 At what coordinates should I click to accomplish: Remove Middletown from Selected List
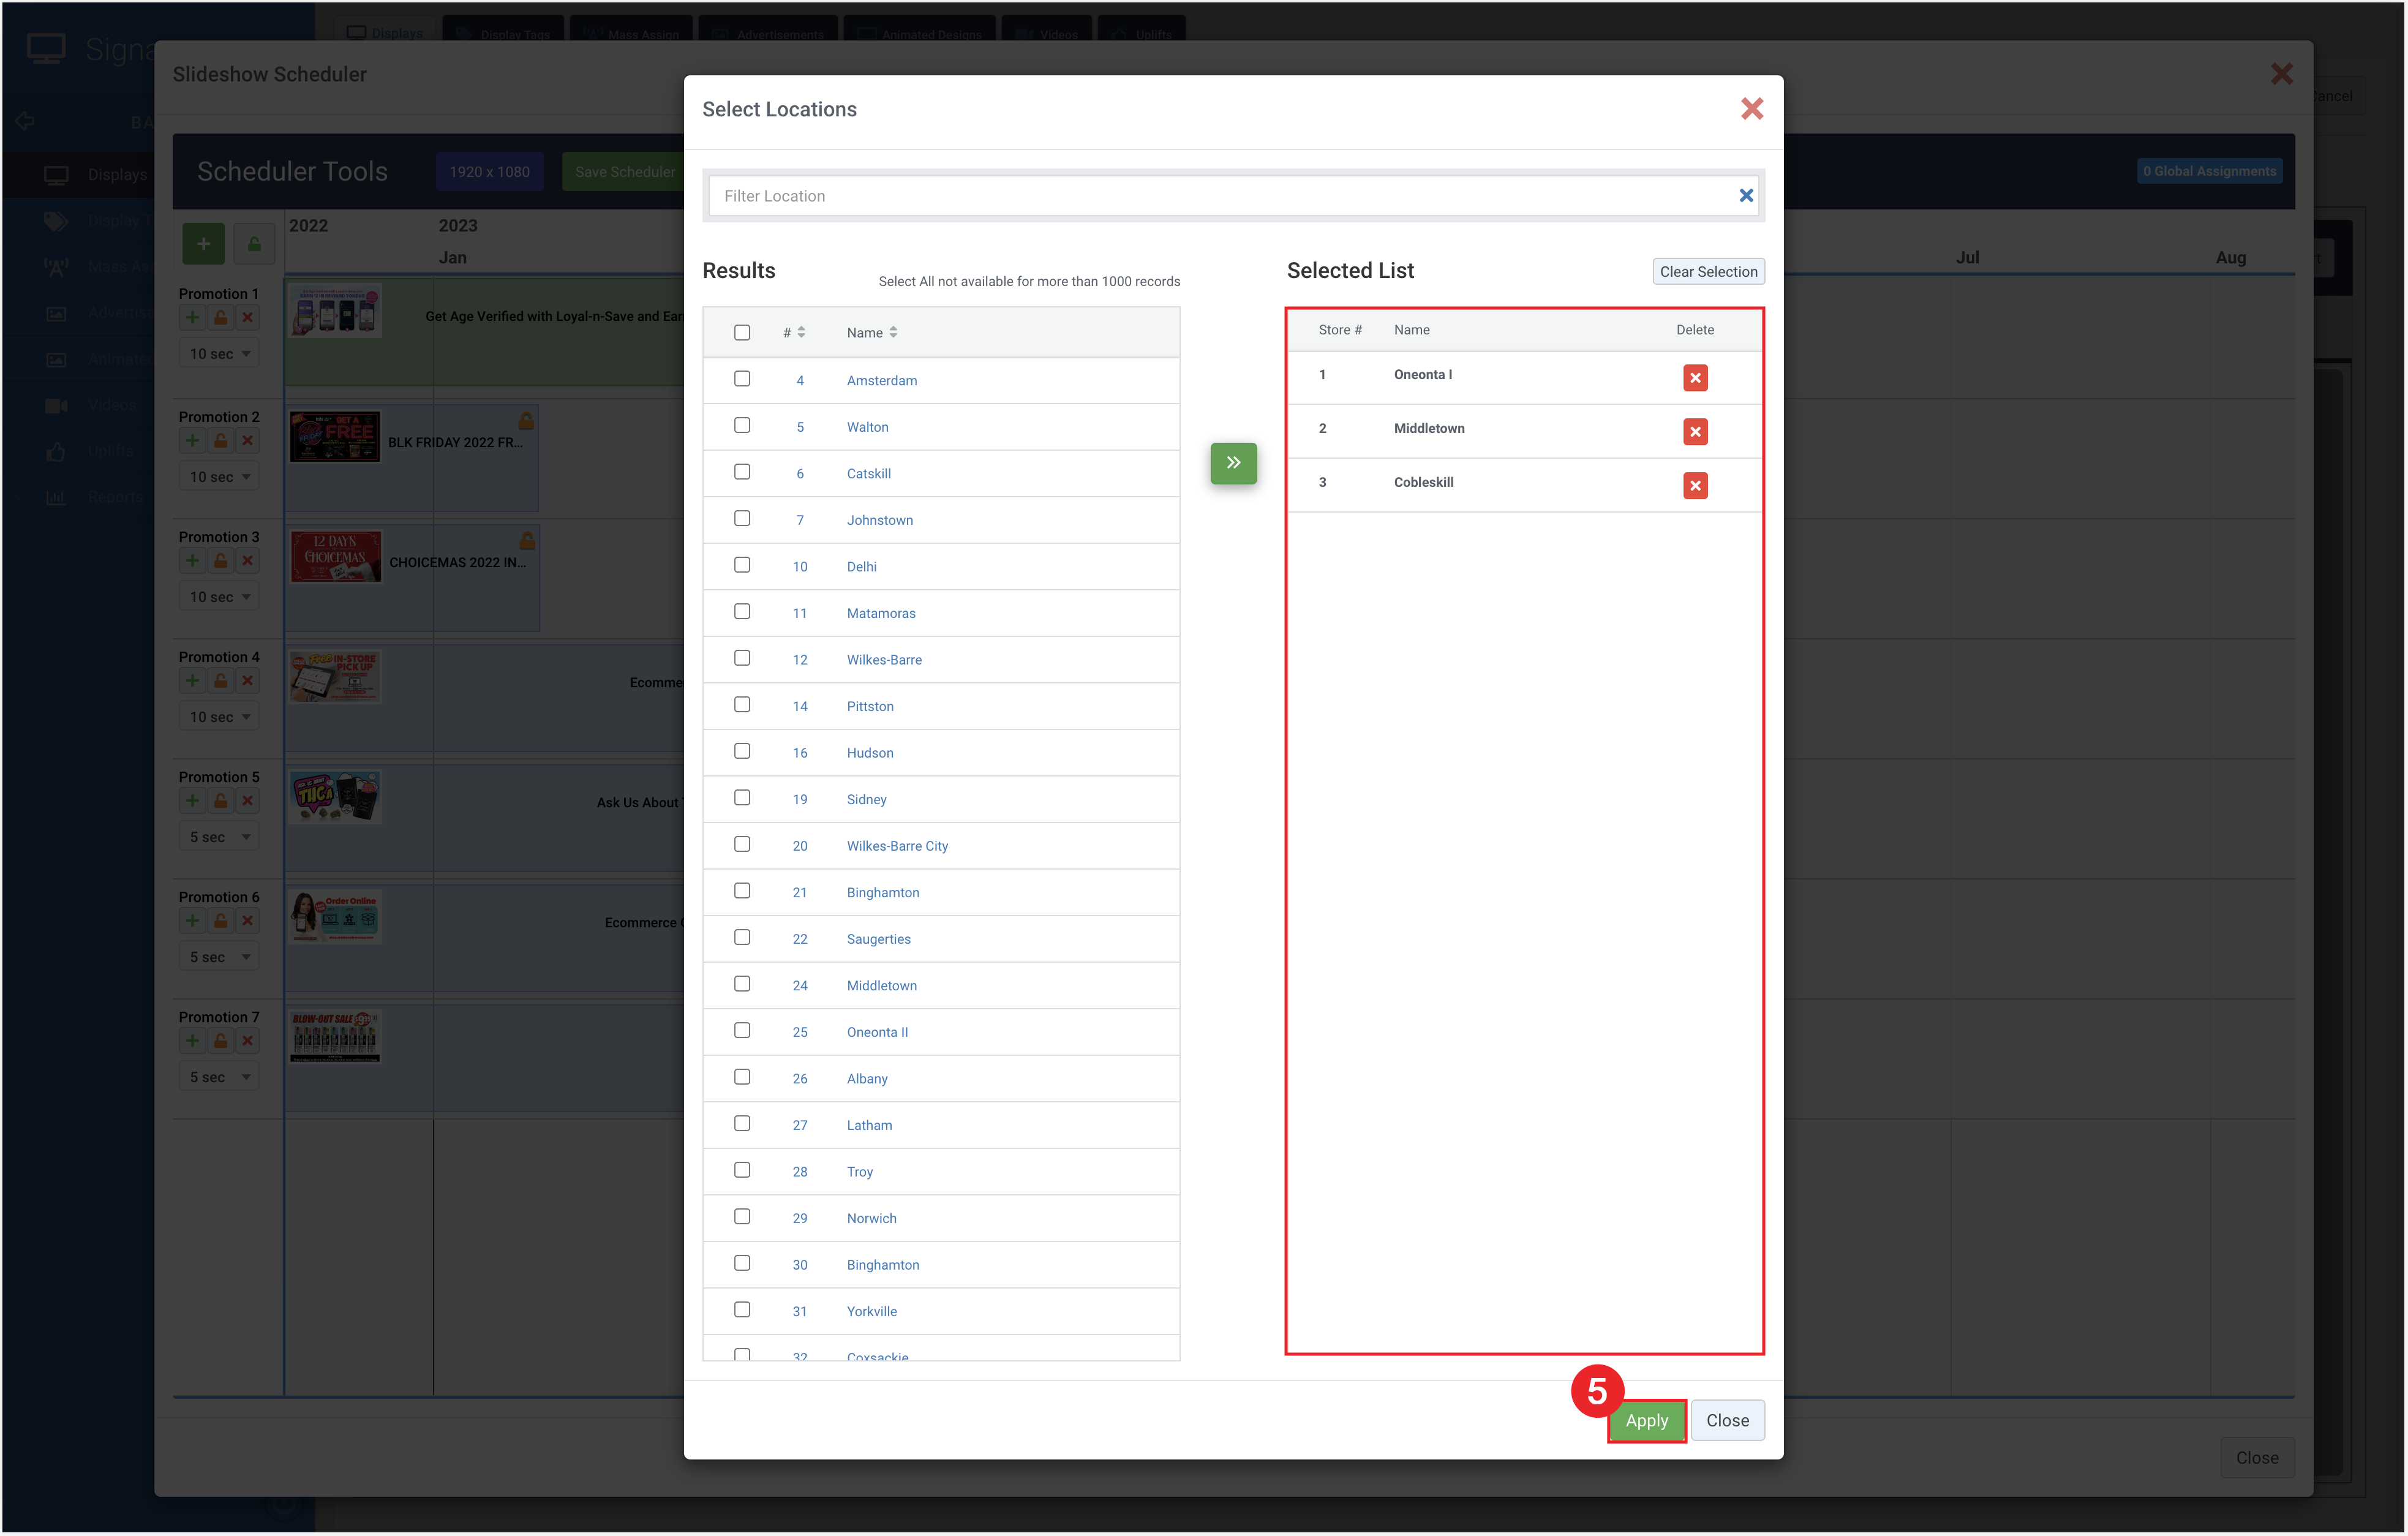tap(1694, 431)
